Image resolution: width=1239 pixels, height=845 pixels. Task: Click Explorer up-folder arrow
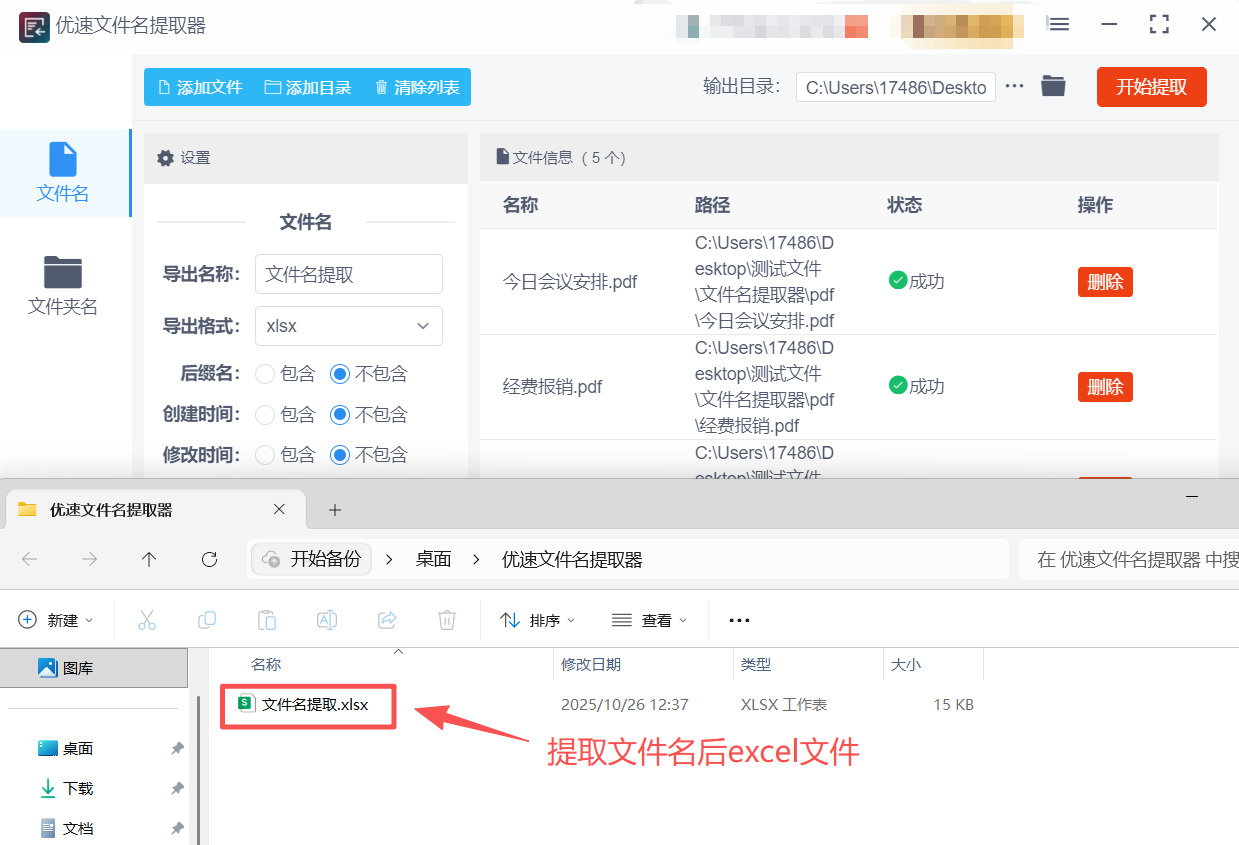point(149,559)
